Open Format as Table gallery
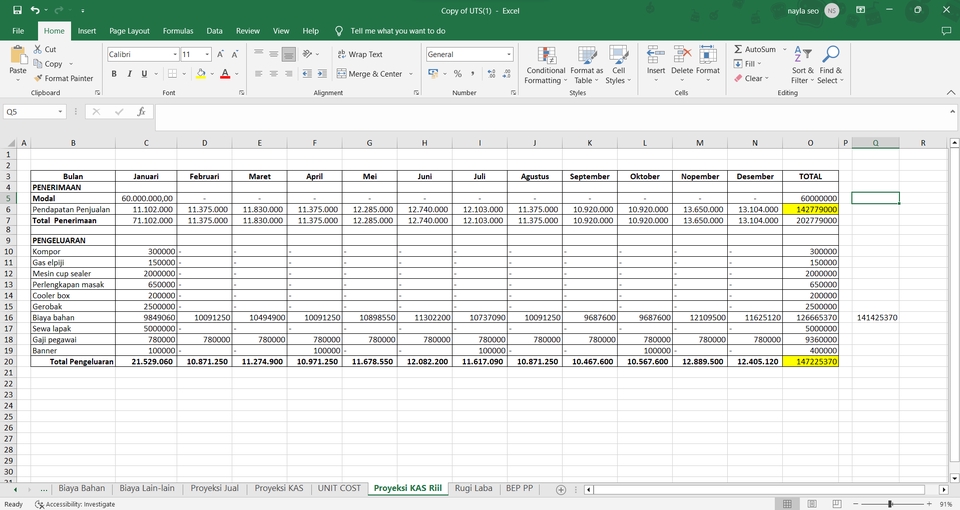The width and height of the screenshot is (960, 510). click(x=587, y=65)
